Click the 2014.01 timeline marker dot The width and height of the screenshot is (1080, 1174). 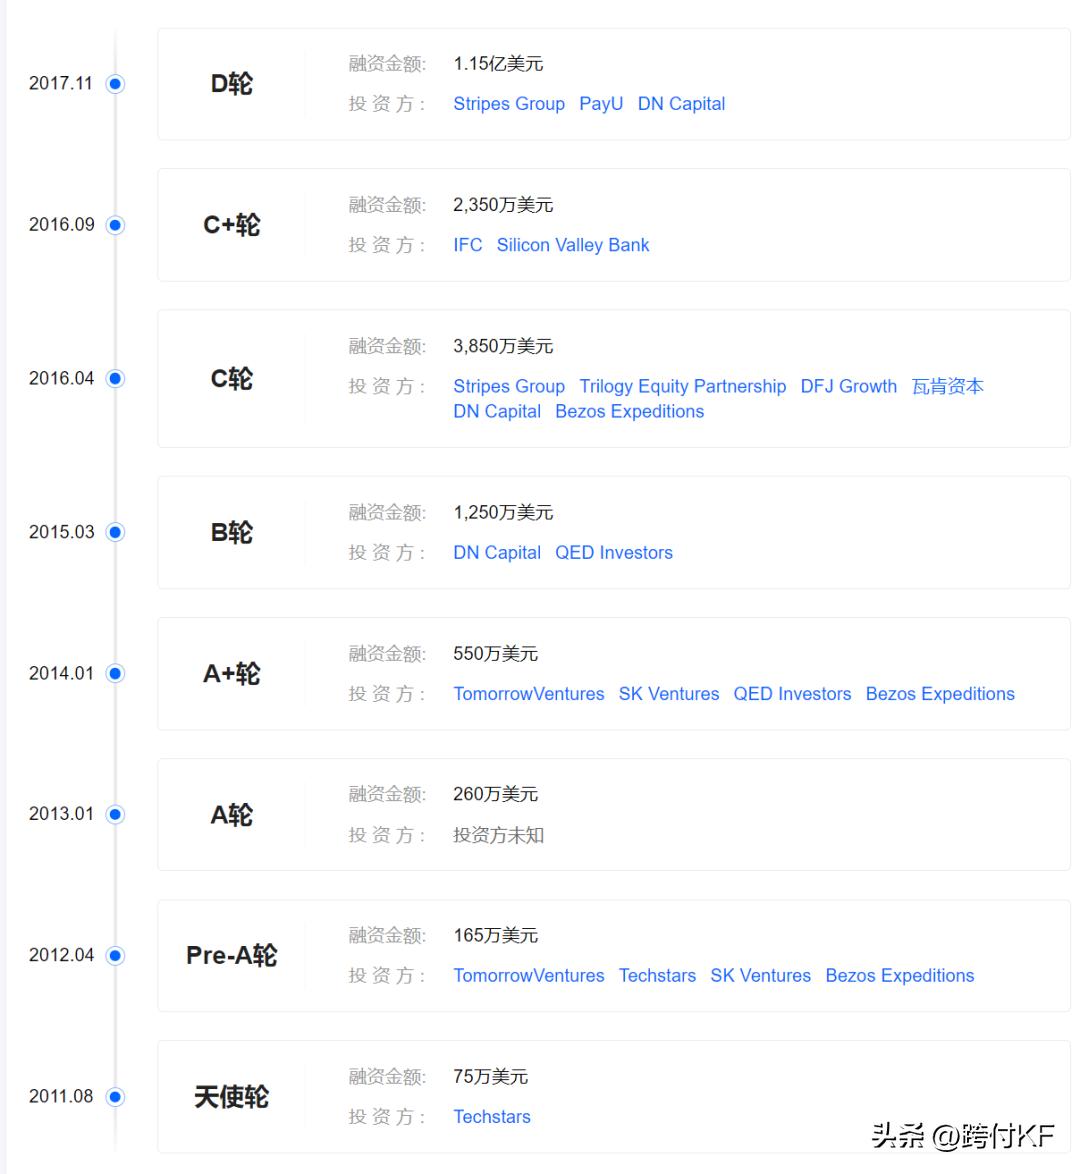[115, 673]
